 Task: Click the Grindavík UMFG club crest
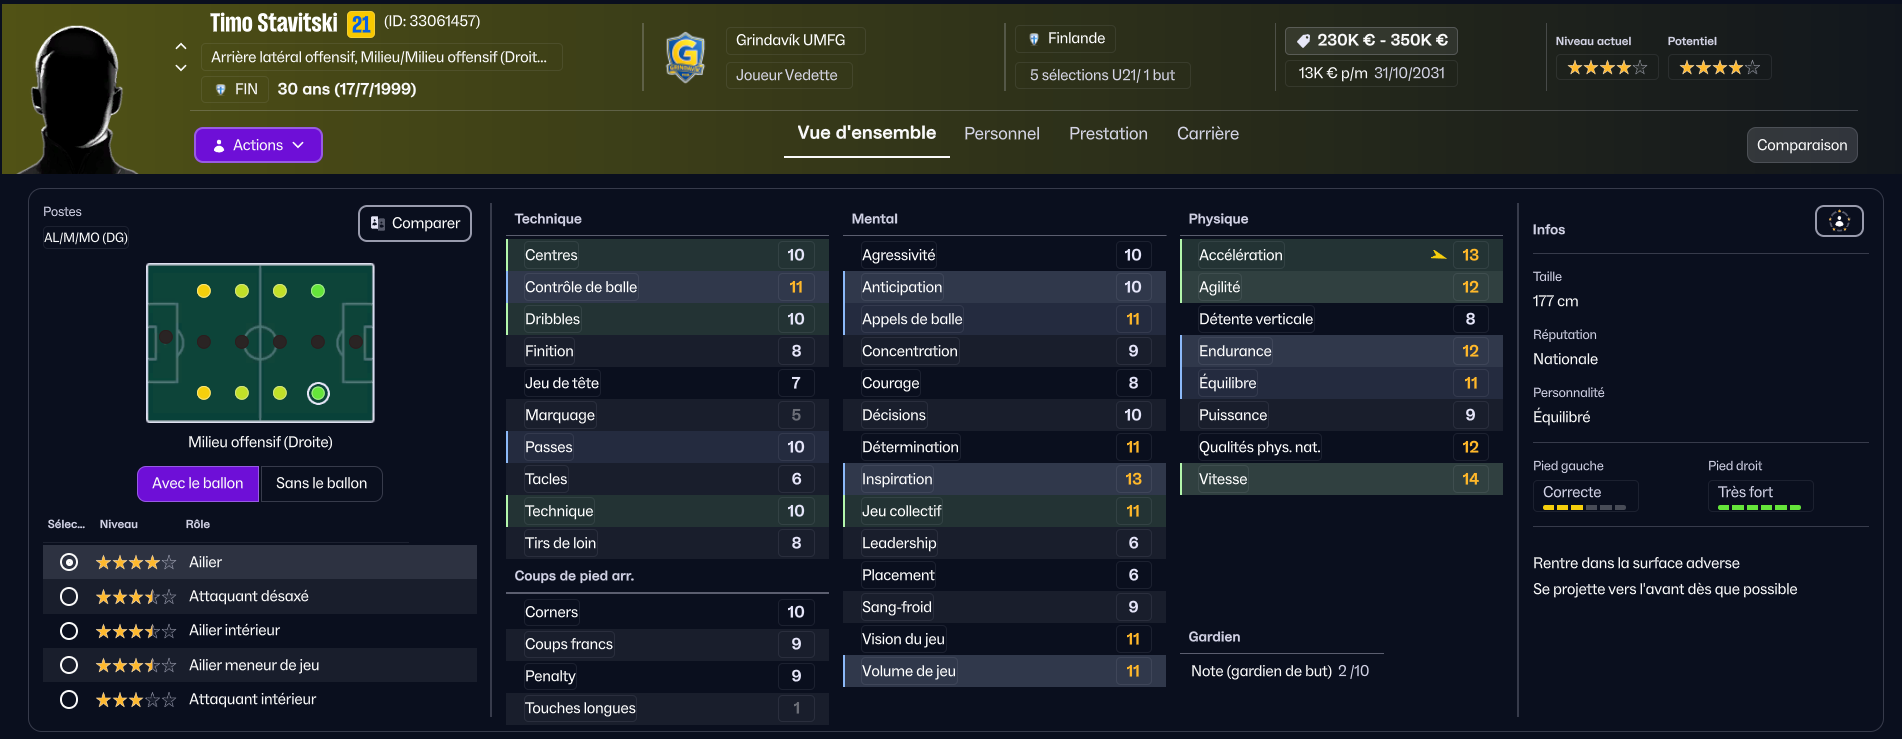pyautogui.click(x=685, y=57)
